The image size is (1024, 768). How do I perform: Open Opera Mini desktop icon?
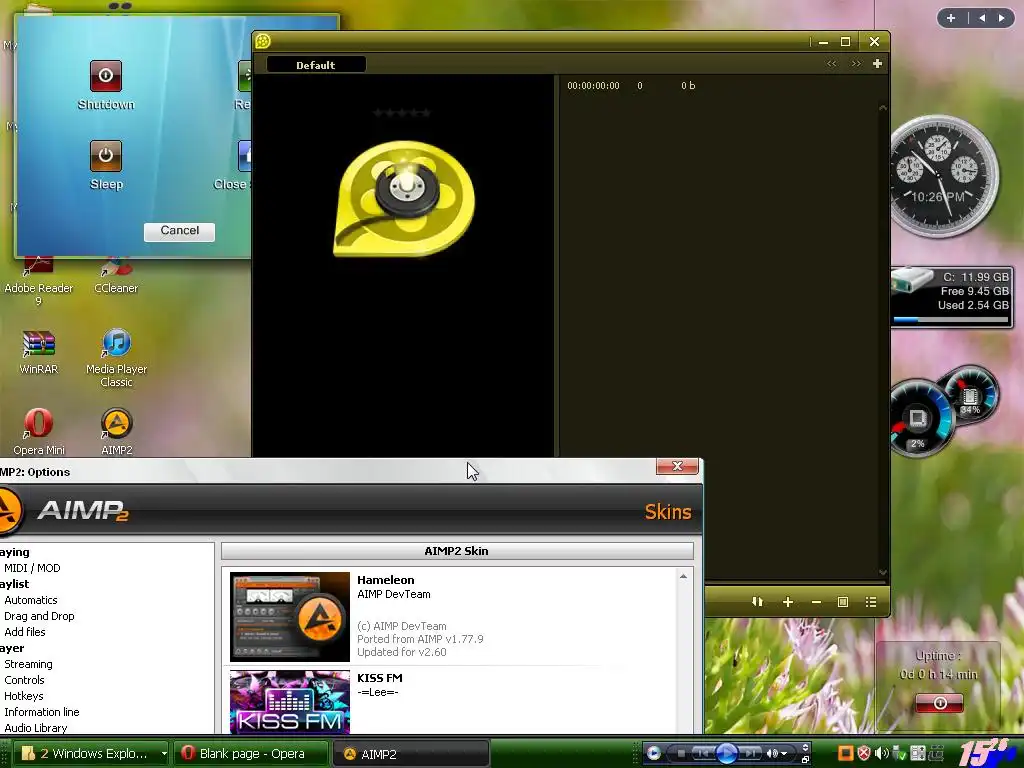click(39, 432)
